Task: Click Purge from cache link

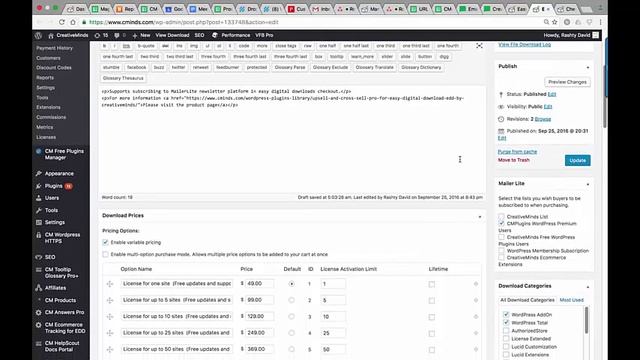Action: pos(517,152)
